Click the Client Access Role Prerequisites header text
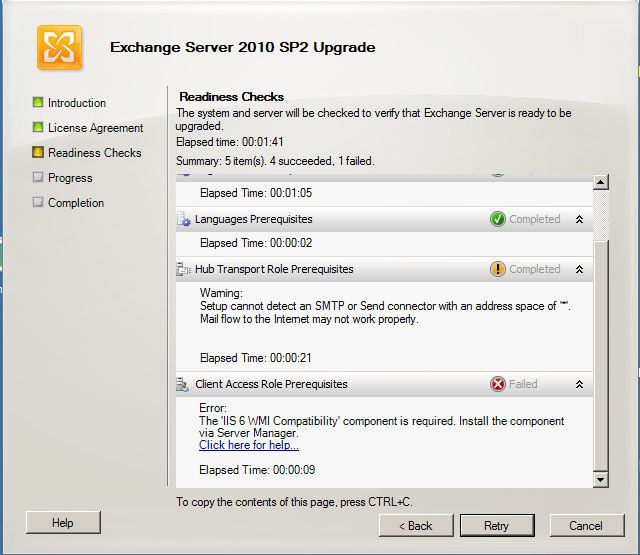 click(x=271, y=384)
